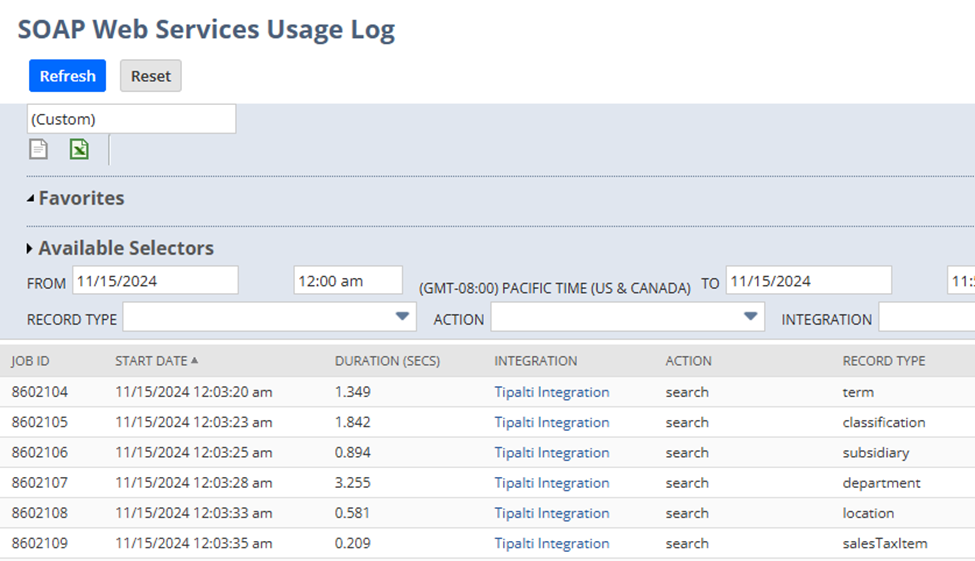
Task: Open Tipalti Integration link for job 8602104
Action: coord(551,392)
